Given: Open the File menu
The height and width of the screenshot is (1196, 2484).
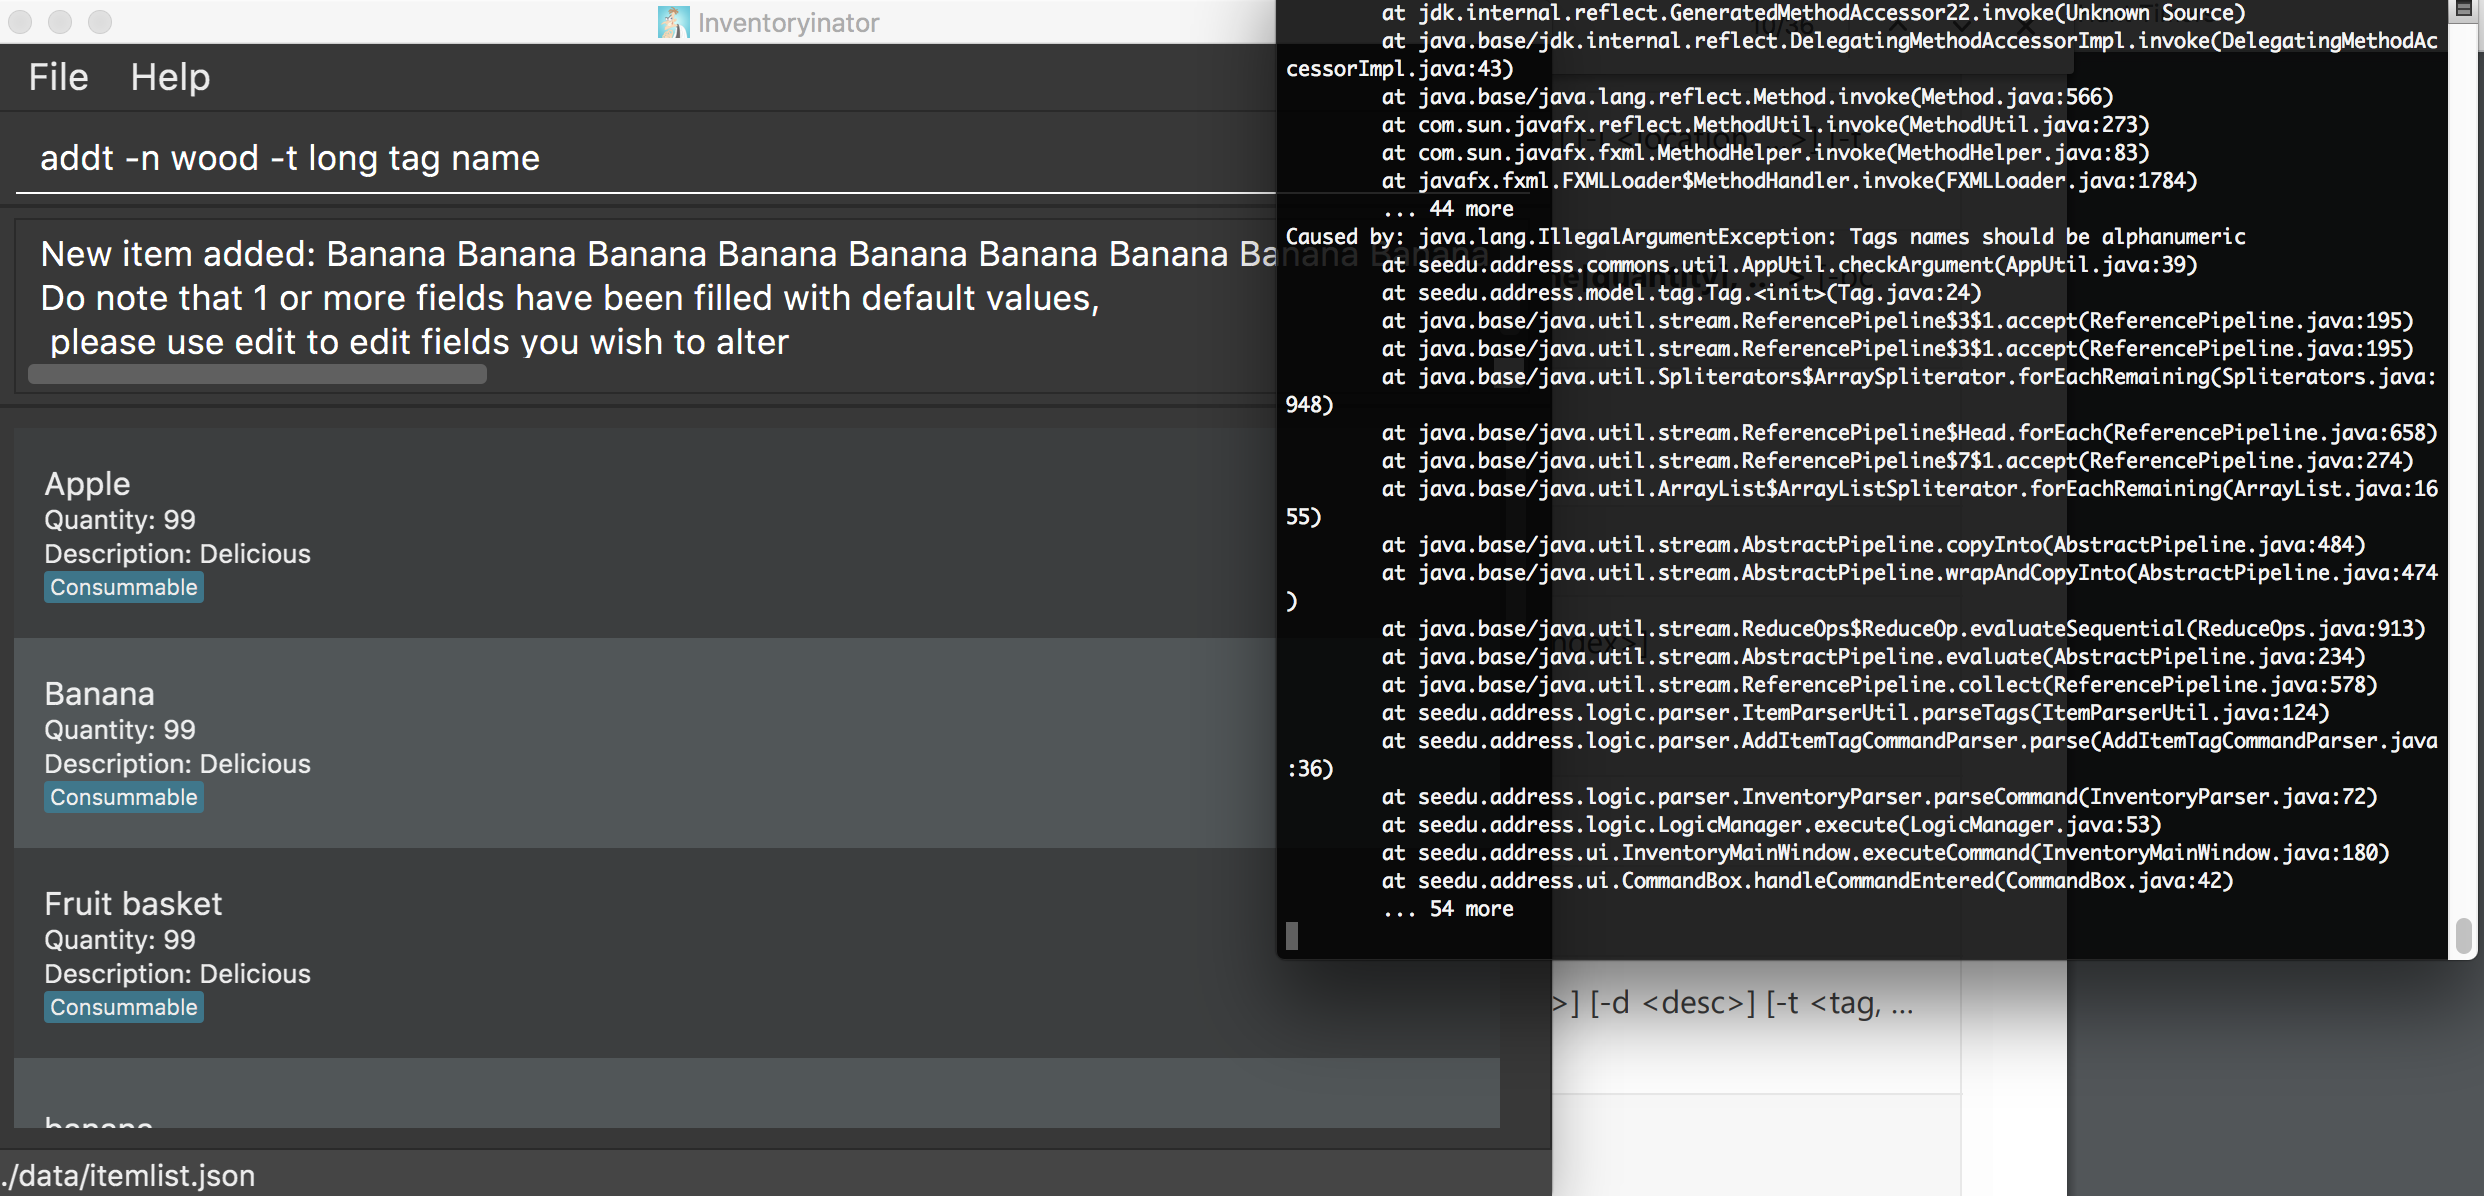Looking at the screenshot, I should tap(58, 77).
